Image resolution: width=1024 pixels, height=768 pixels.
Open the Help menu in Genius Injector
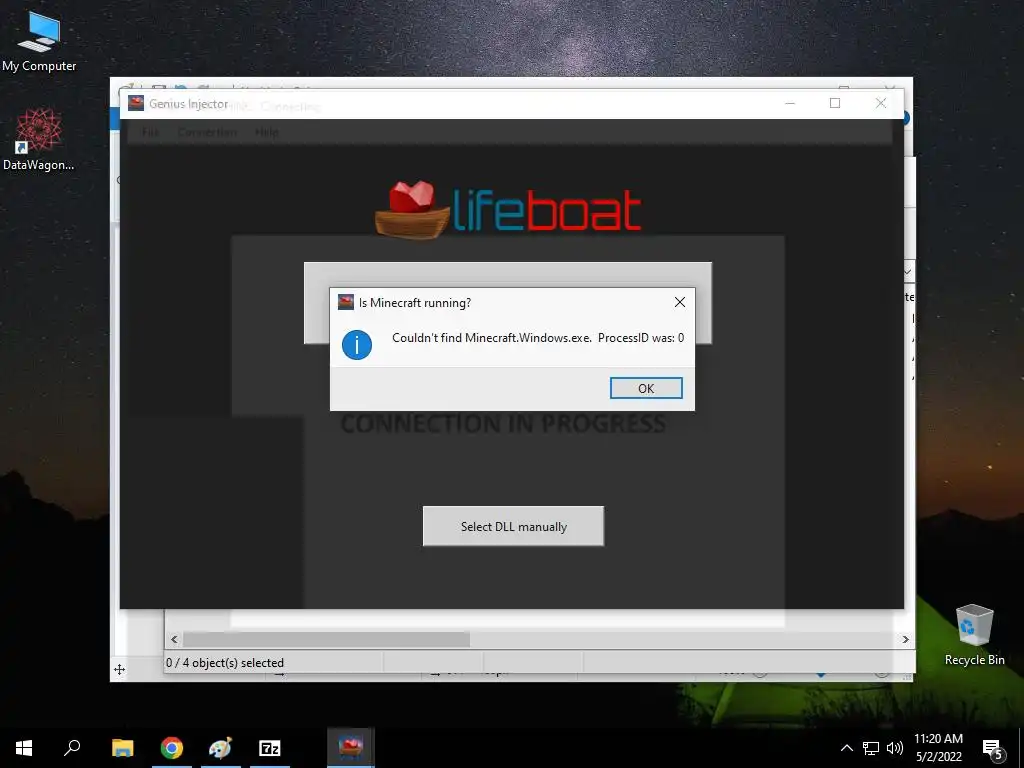(x=266, y=132)
